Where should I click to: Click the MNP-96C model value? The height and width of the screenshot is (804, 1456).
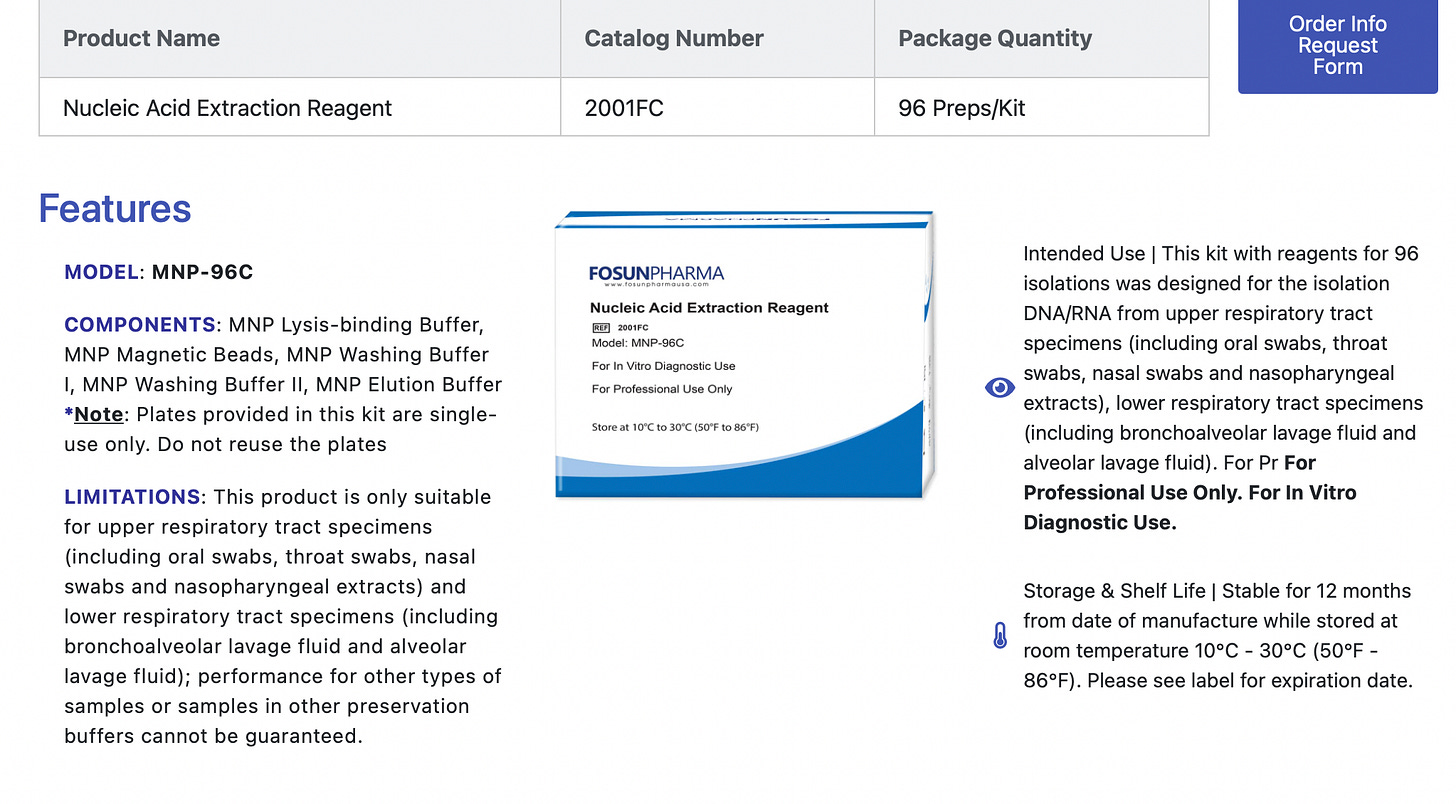[x=203, y=272]
